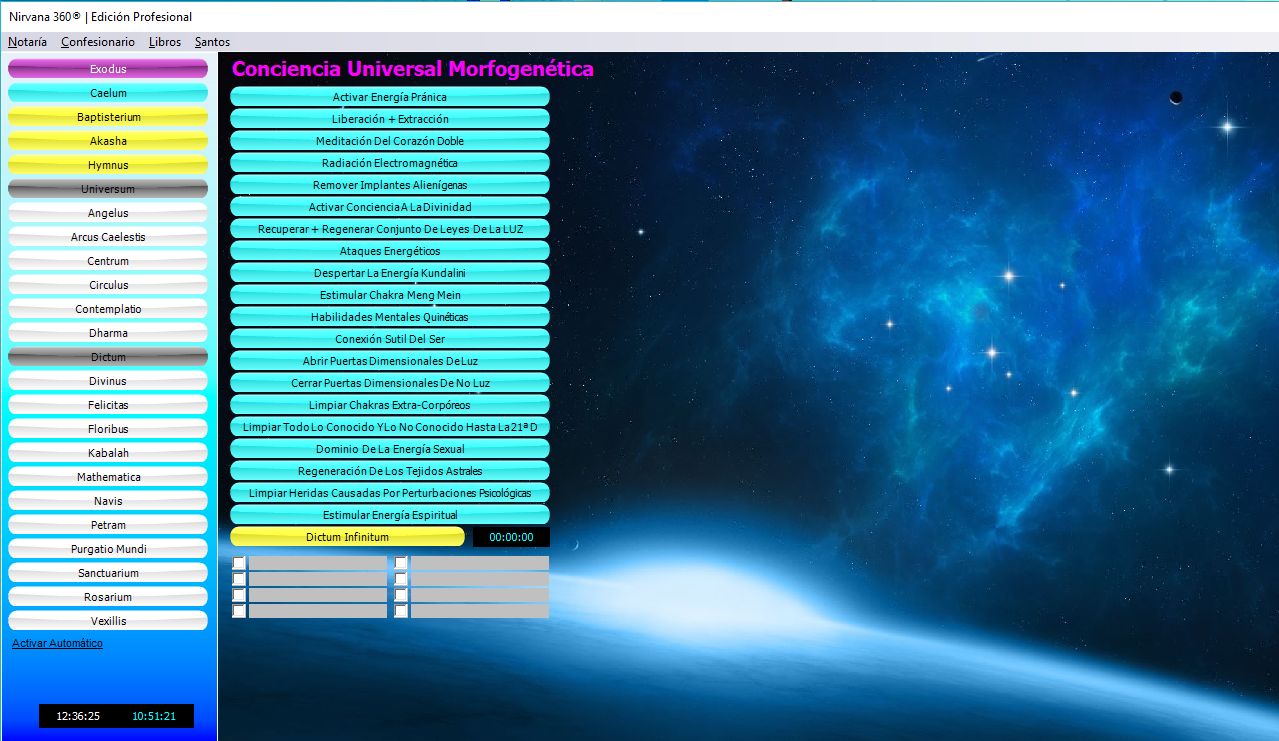Open the Dictum section

click(x=108, y=357)
